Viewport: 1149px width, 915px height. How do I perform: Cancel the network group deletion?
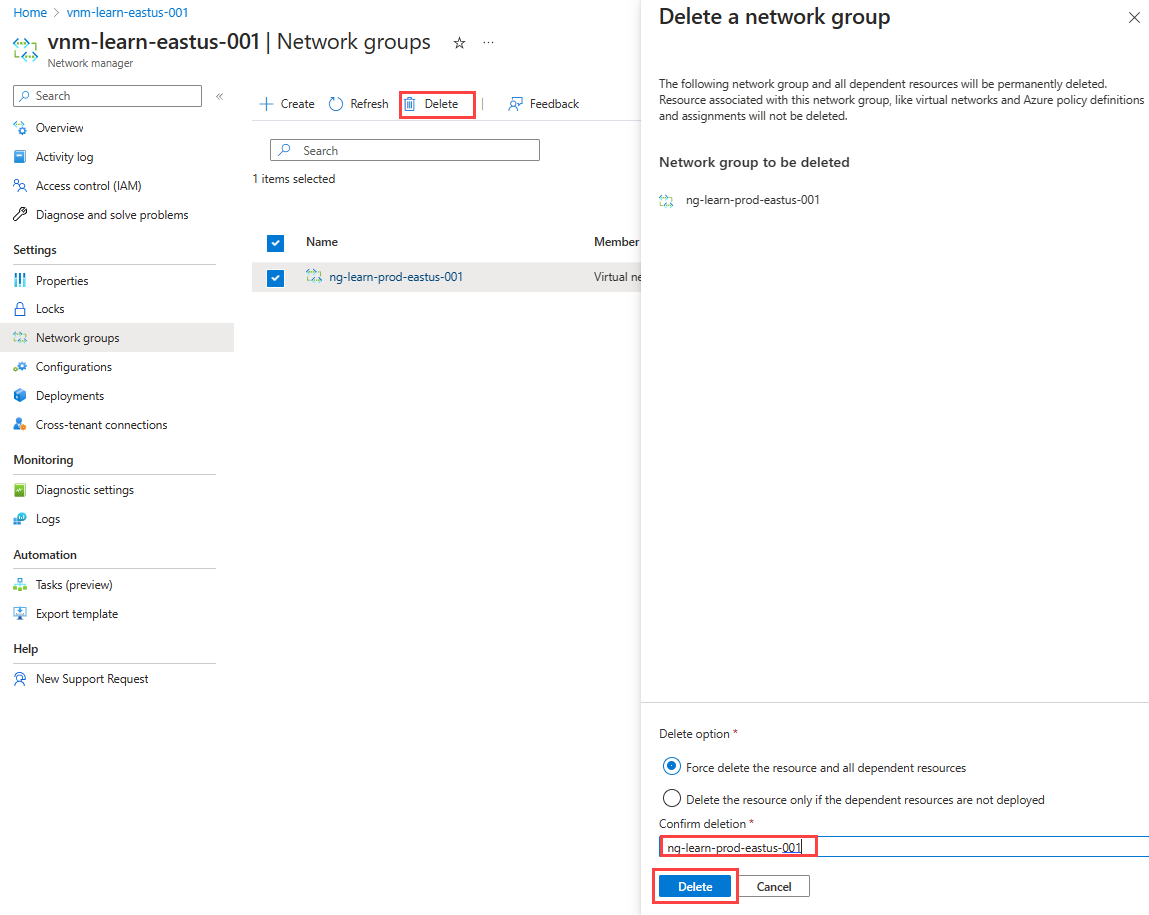coord(774,886)
